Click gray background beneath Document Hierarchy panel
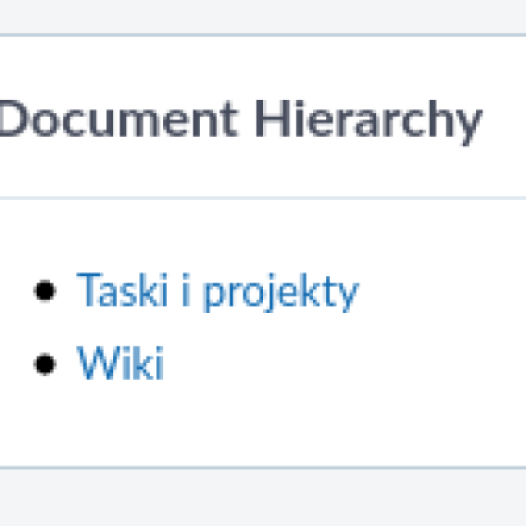The height and width of the screenshot is (526, 526). coord(263,498)
